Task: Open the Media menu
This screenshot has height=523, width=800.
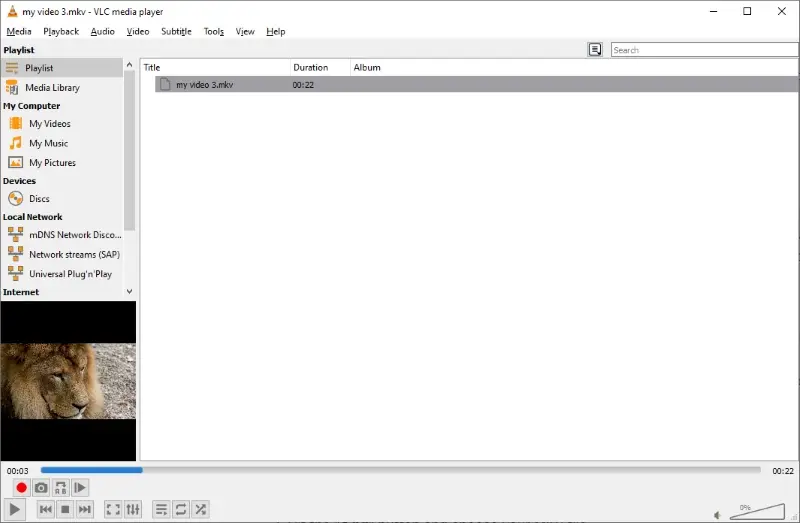Action: [x=18, y=31]
